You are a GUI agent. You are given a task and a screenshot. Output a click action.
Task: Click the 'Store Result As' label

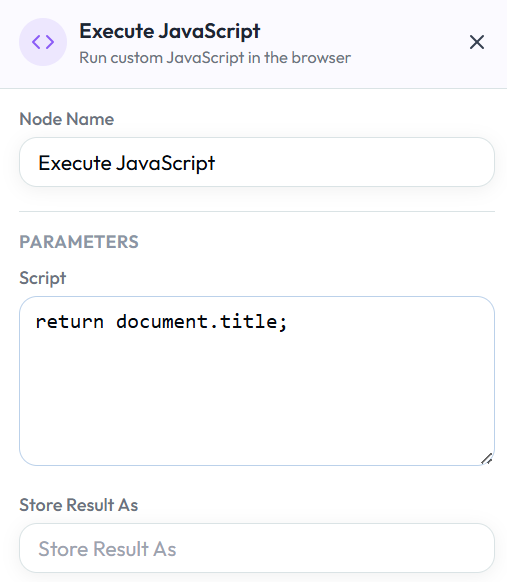(79, 505)
